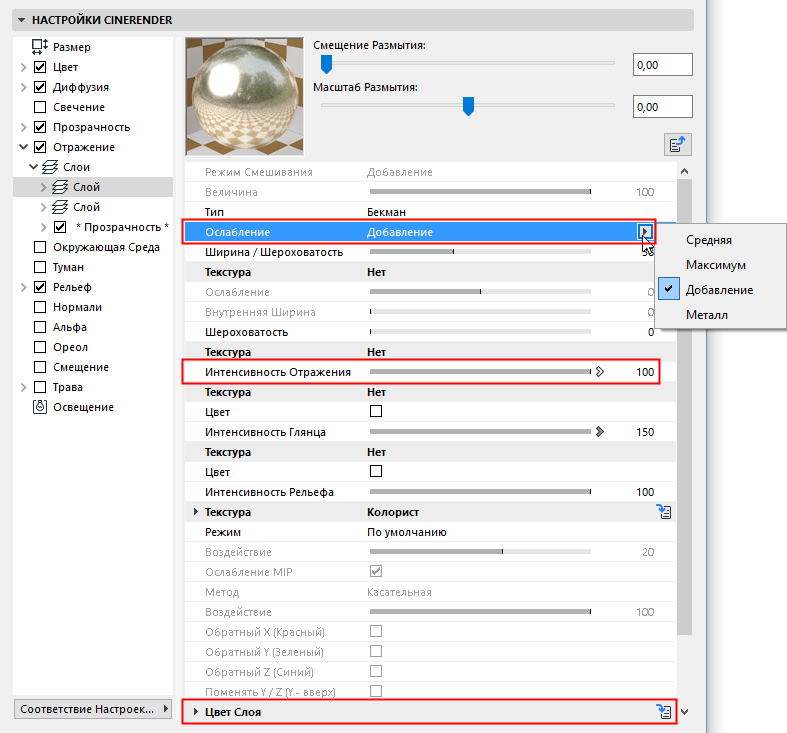
Task: Expand the second Слой node
Action: (x=43, y=207)
